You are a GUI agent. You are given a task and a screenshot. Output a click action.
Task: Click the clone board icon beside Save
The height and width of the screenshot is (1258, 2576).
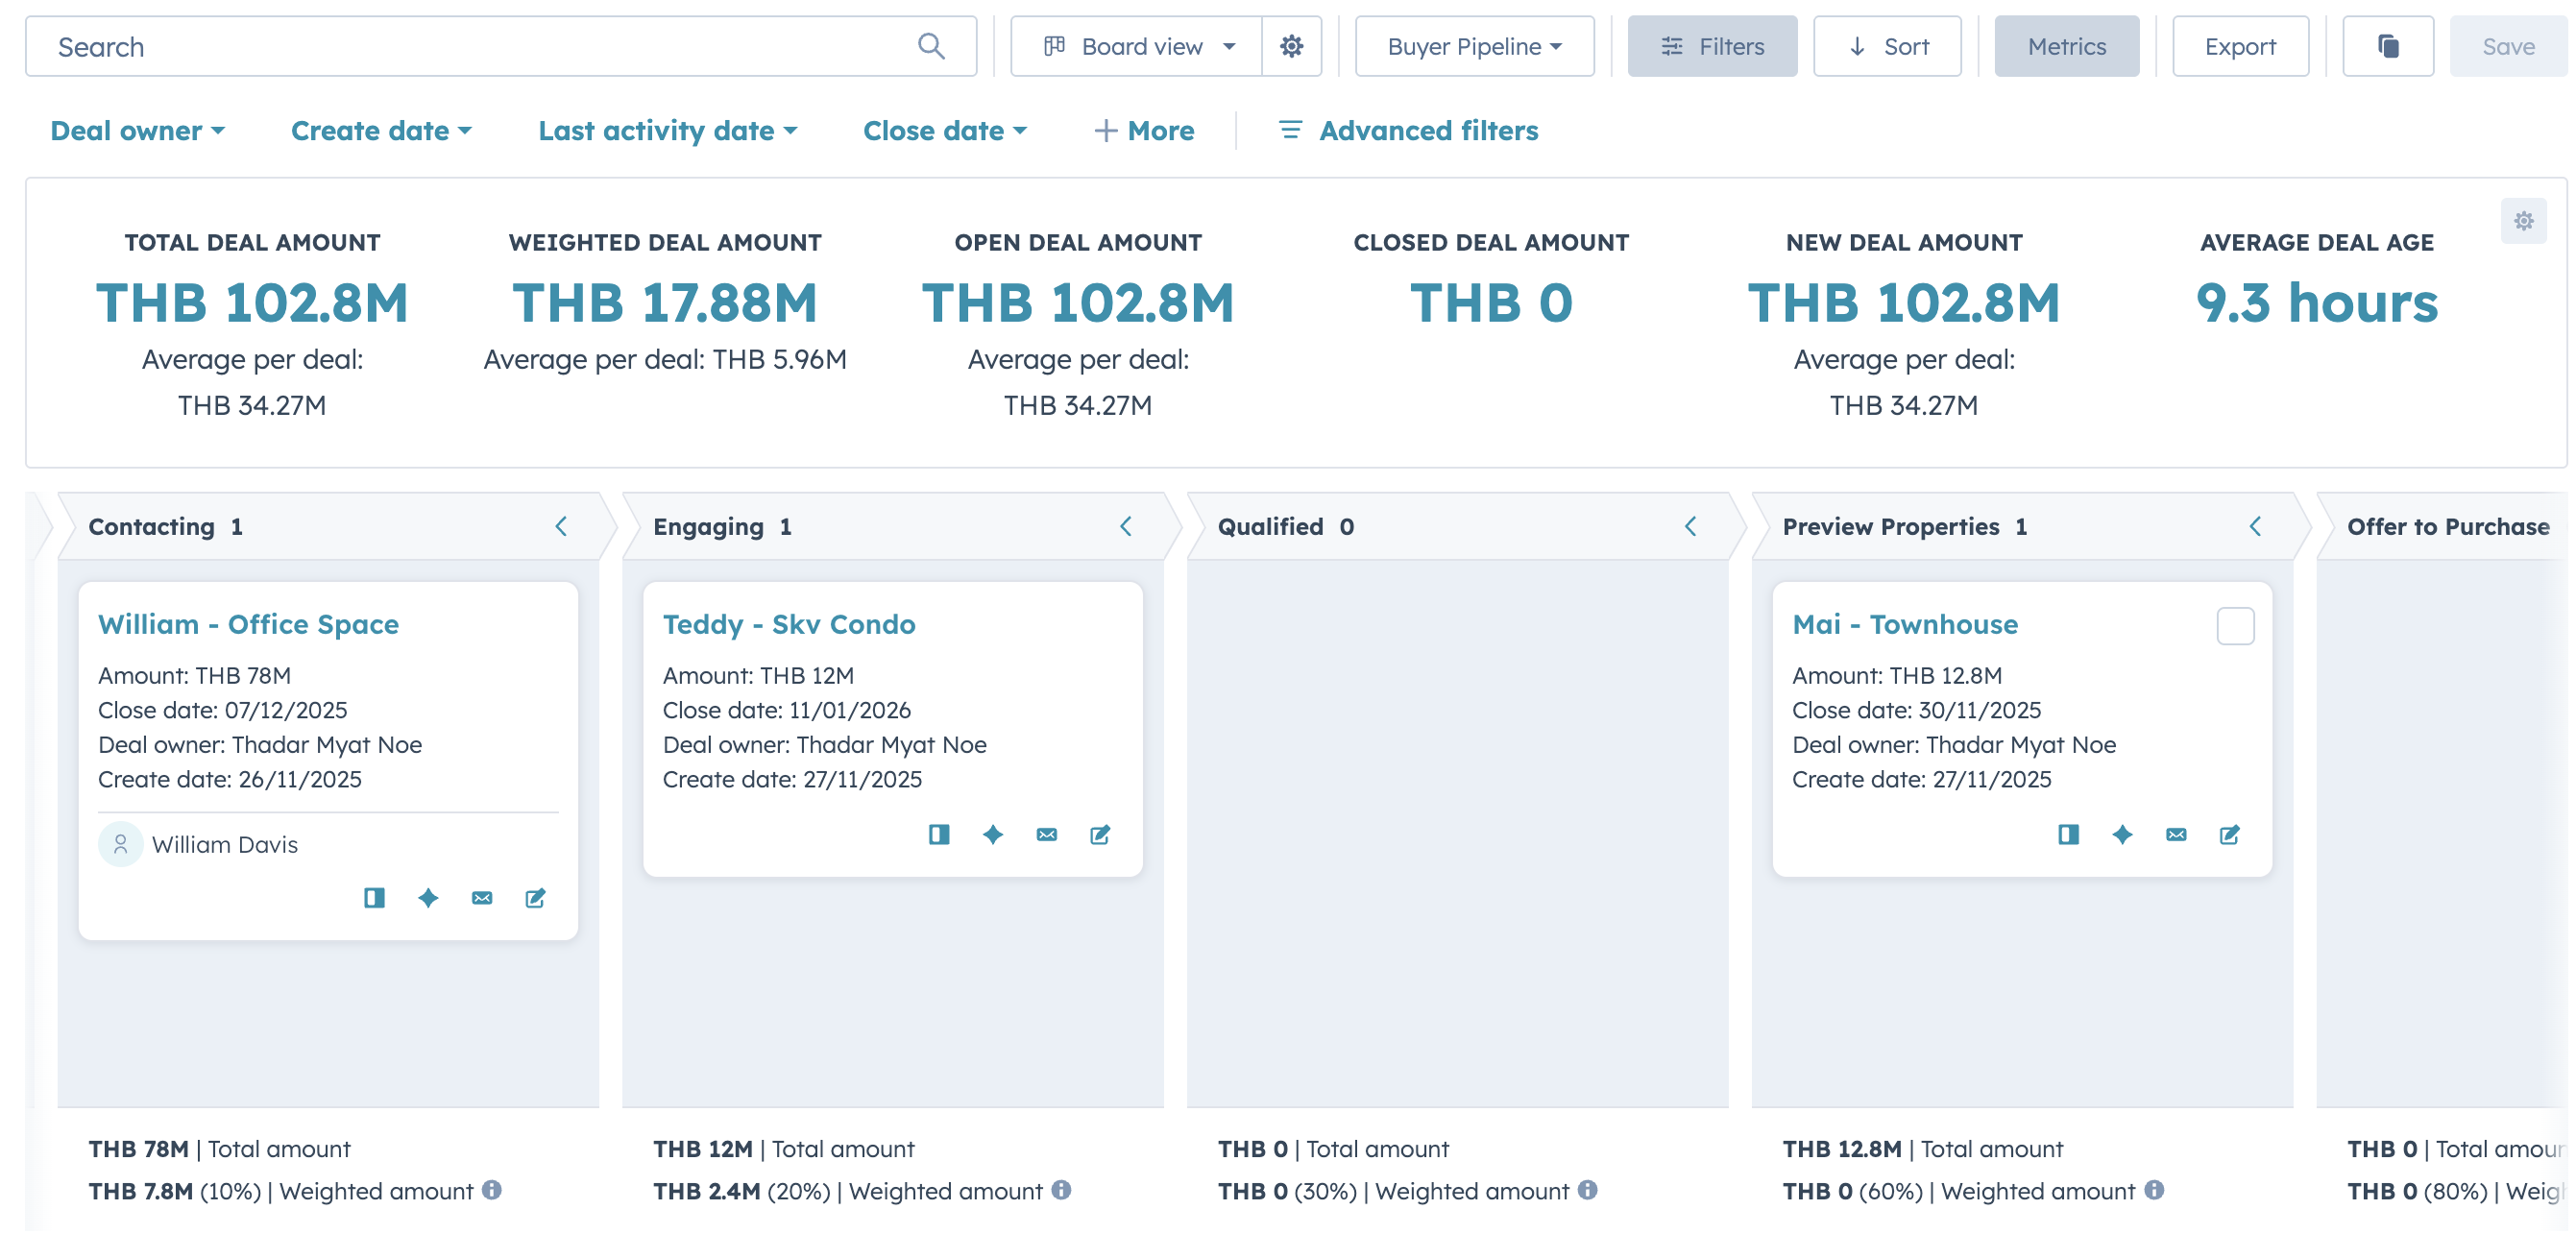pyautogui.click(x=2388, y=45)
